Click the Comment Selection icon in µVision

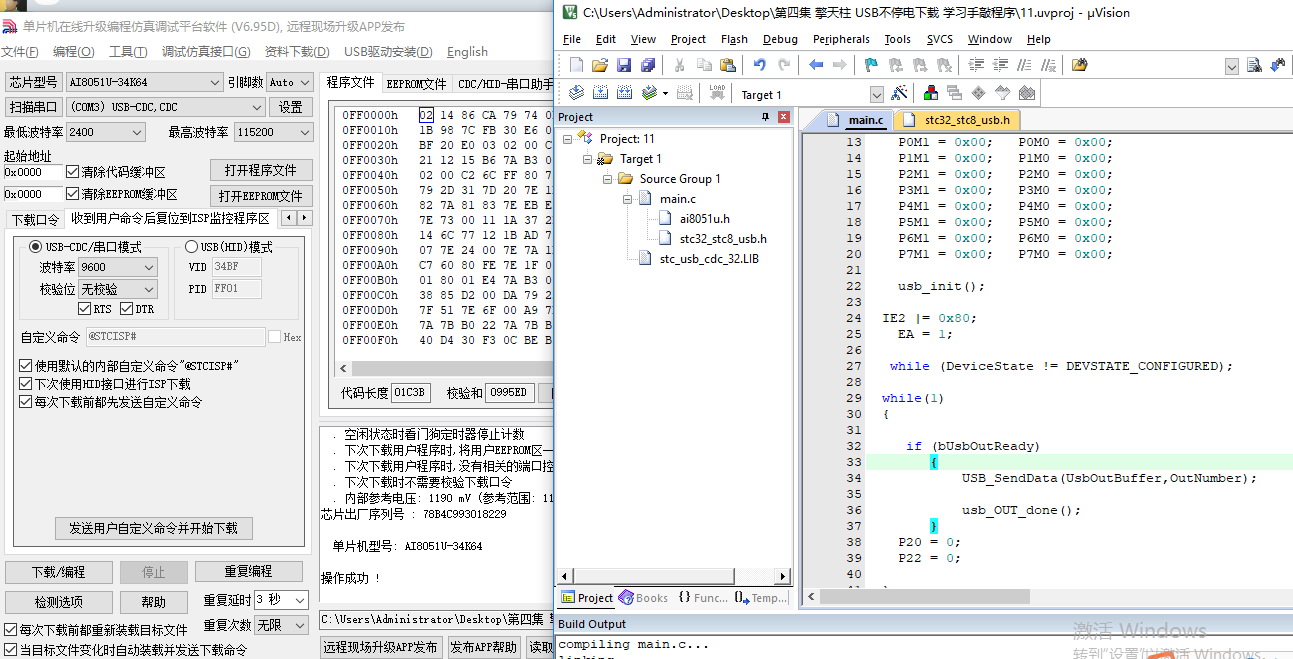tap(1024, 65)
